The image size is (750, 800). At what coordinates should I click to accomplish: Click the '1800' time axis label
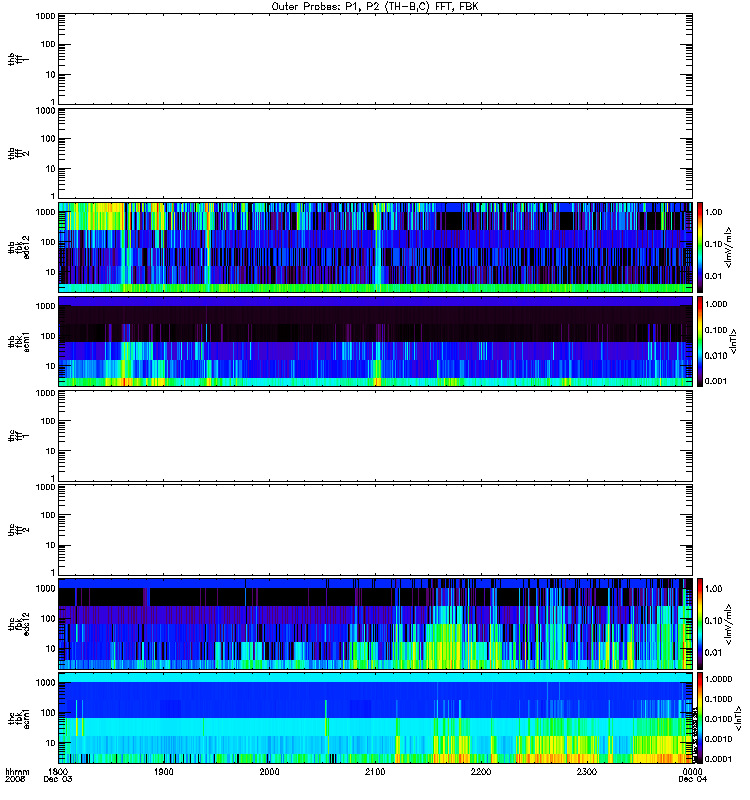coord(58,771)
